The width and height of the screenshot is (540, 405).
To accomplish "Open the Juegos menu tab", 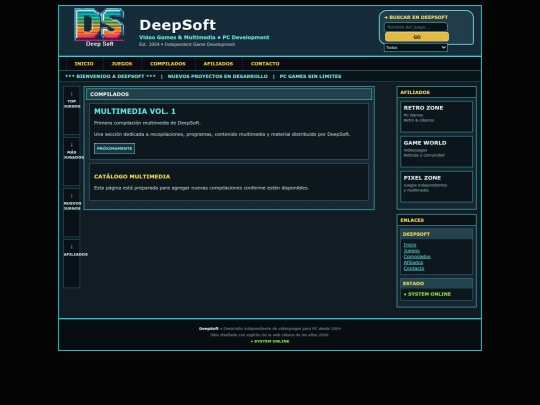I will (x=122, y=64).
